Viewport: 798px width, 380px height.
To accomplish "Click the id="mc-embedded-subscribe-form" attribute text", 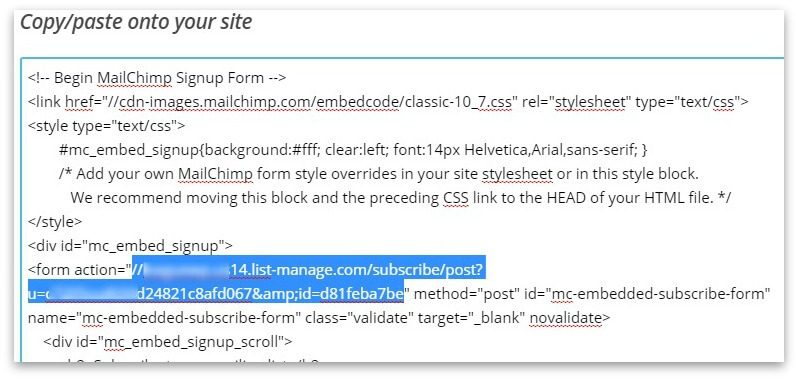I will (x=646, y=294).
